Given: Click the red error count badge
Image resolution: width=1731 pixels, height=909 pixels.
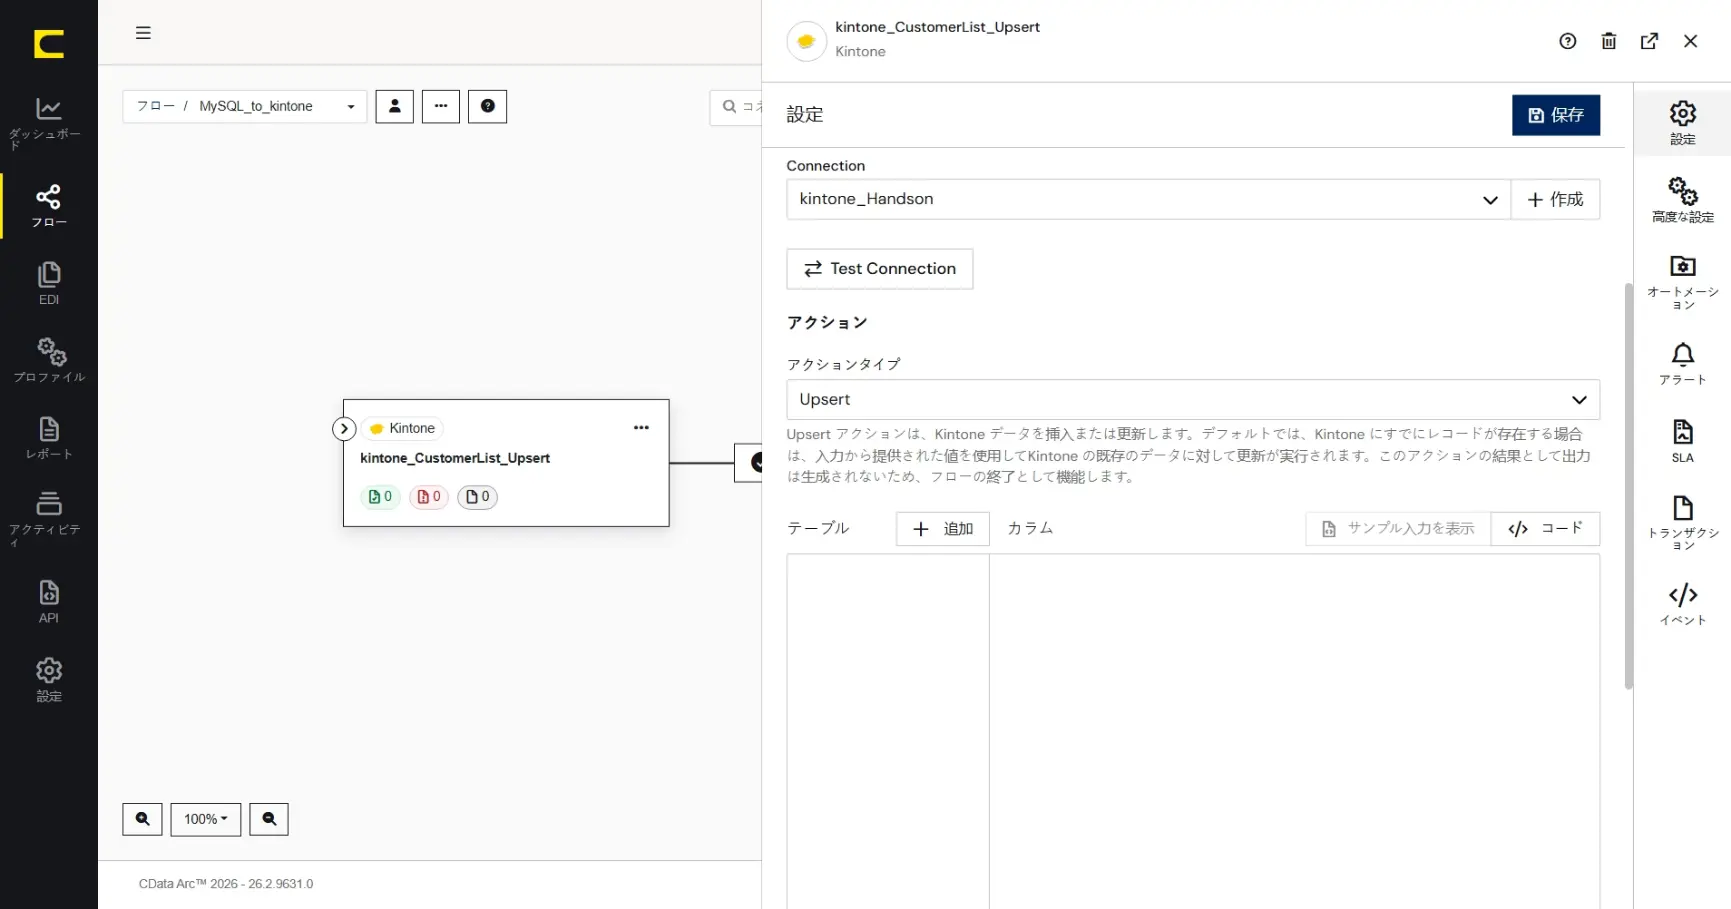Looking at the screenshot, I should point(428,497).
